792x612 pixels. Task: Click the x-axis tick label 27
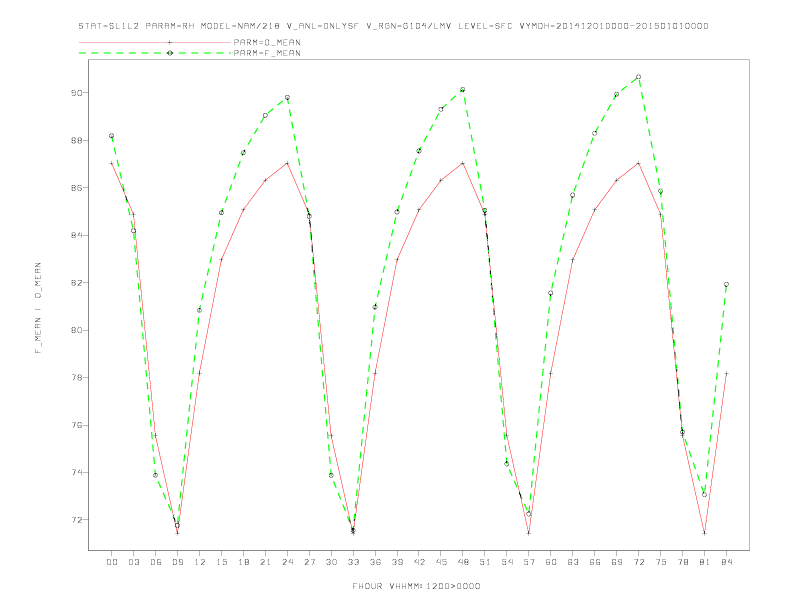point(309,562)
